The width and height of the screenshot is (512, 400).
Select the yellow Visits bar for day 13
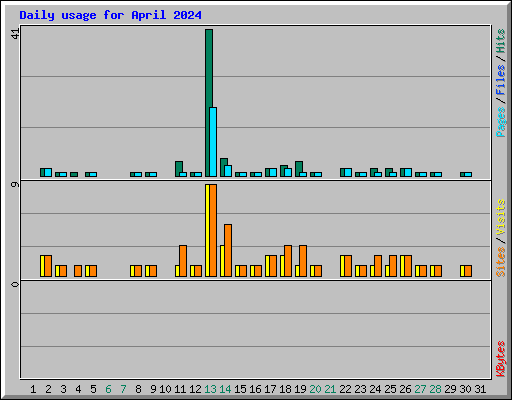(x=207, y=230)
